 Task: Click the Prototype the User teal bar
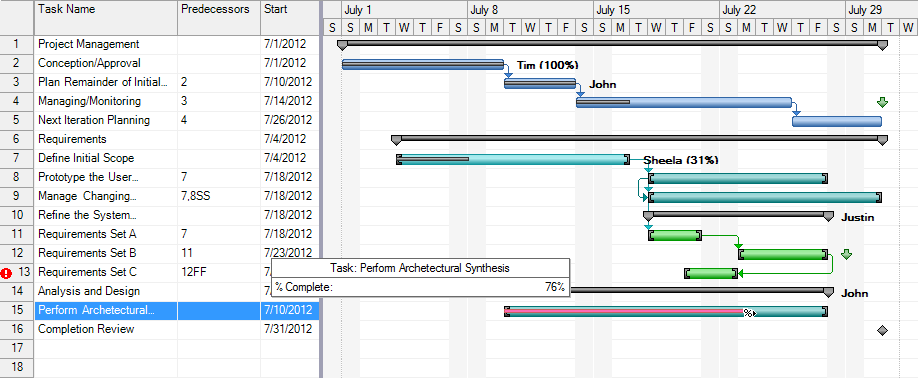(738, 178)
